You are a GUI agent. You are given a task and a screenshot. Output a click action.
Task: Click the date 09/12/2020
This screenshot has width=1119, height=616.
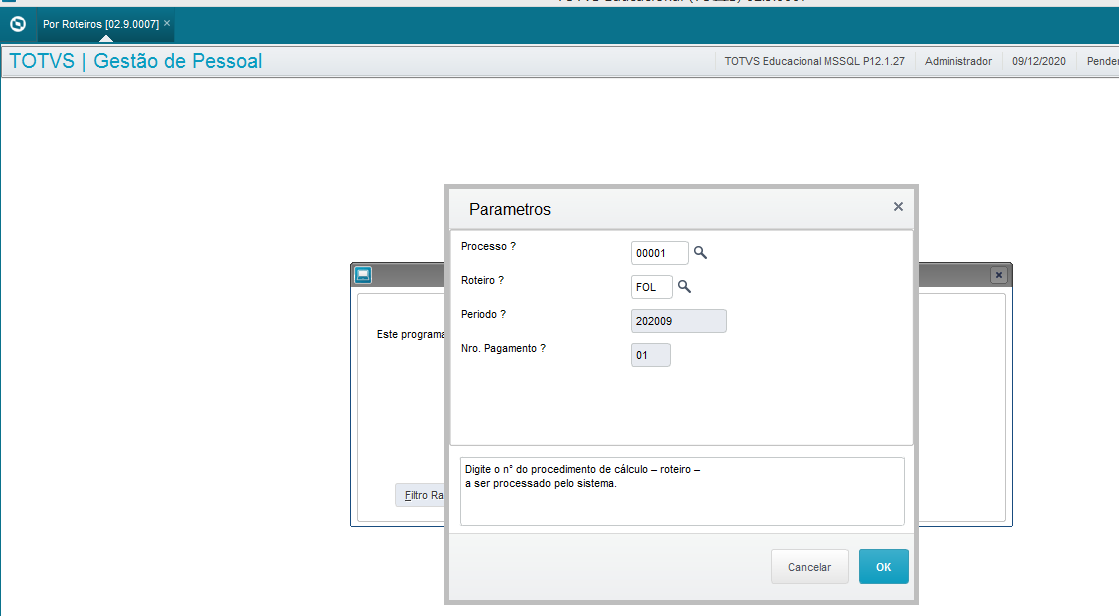click(x=1038, y=61)
